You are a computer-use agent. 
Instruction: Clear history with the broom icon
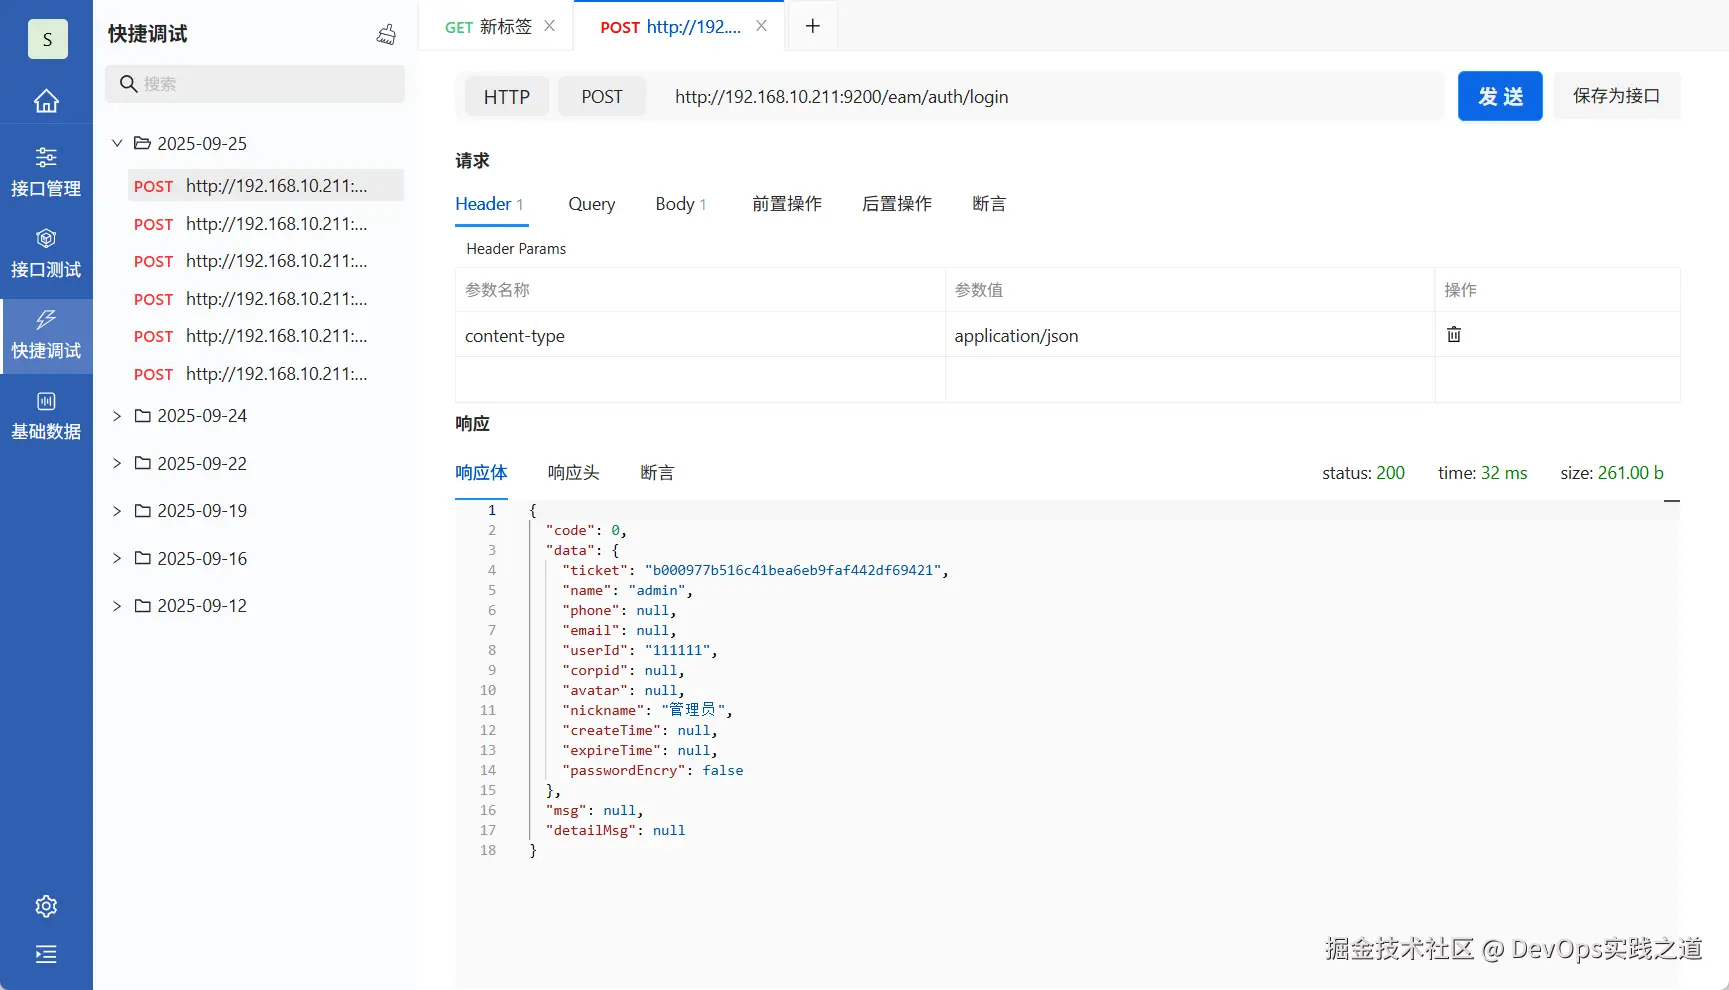point(386,35)
